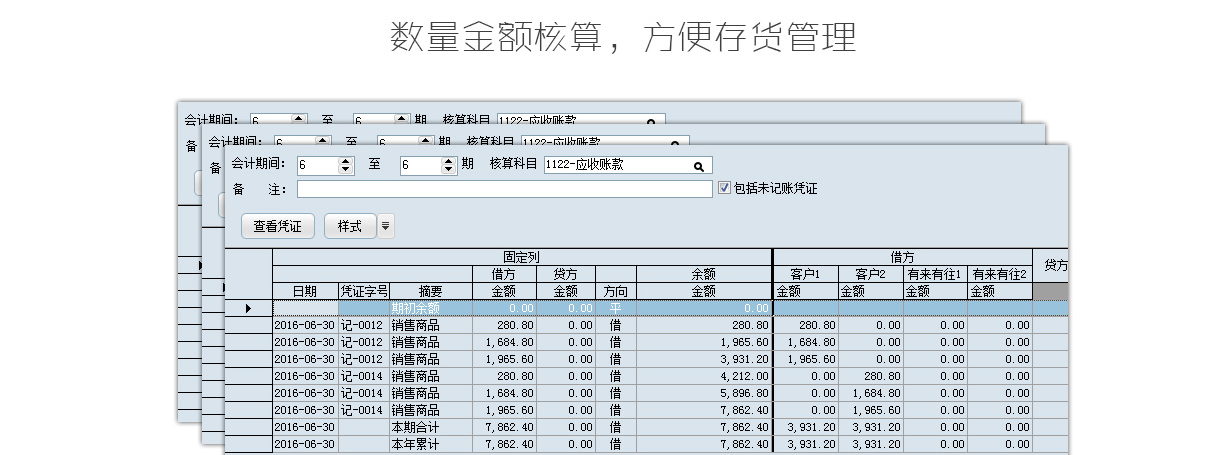Screen dimensions: 1221x455
Task: Click the 客户2 column header
Action: coord(871,274)
